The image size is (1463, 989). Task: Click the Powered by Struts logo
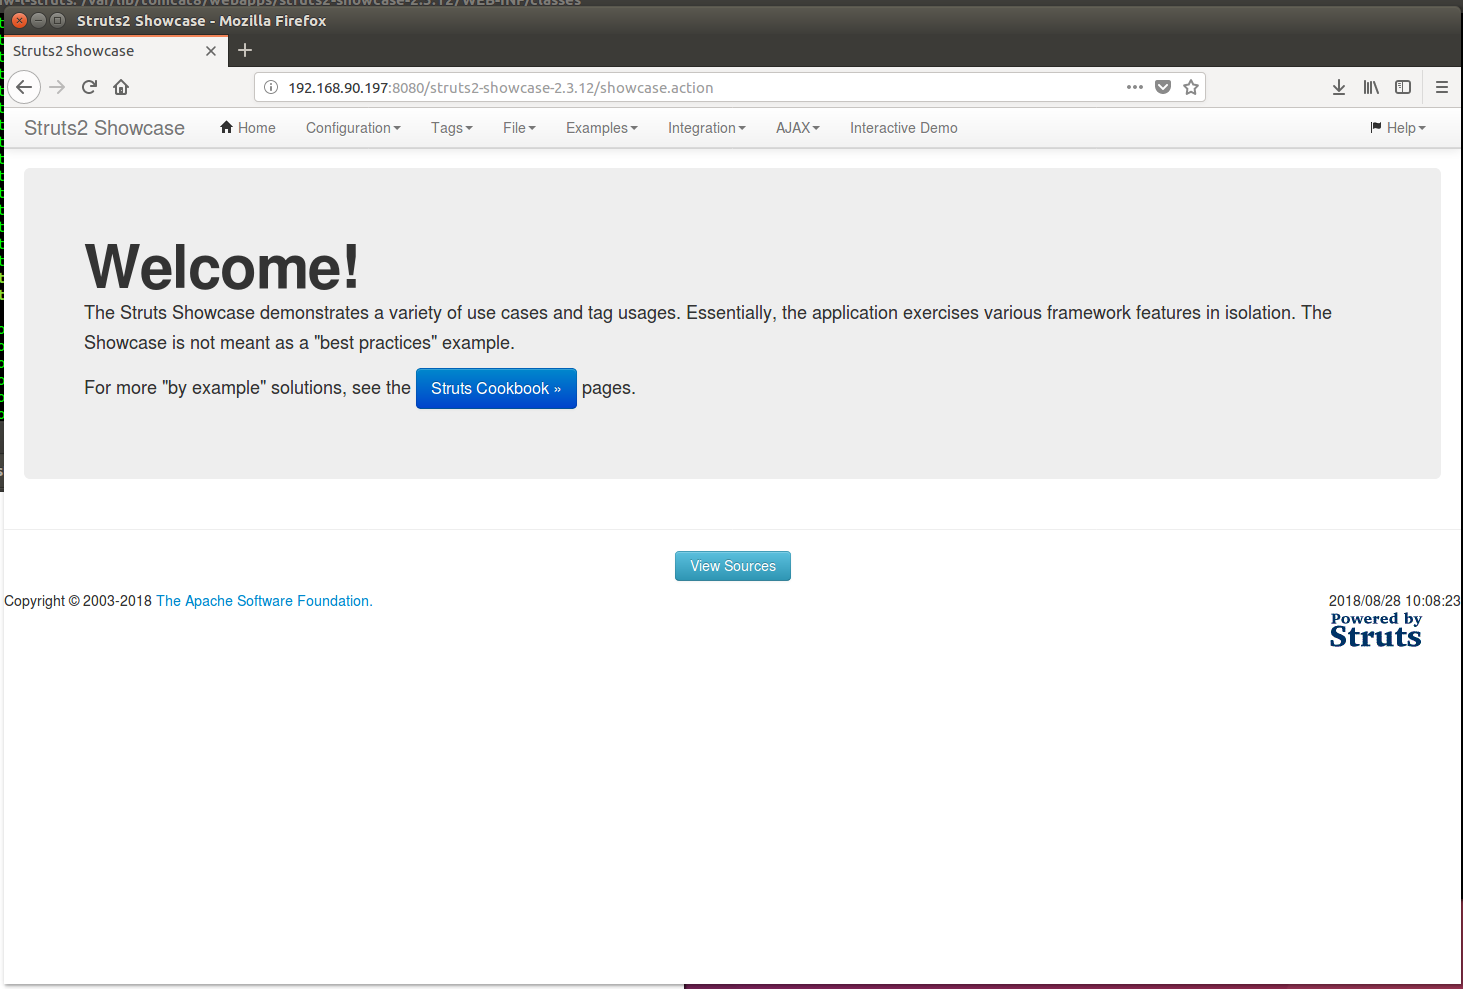pyautogui.click(x=1376, y=630)
